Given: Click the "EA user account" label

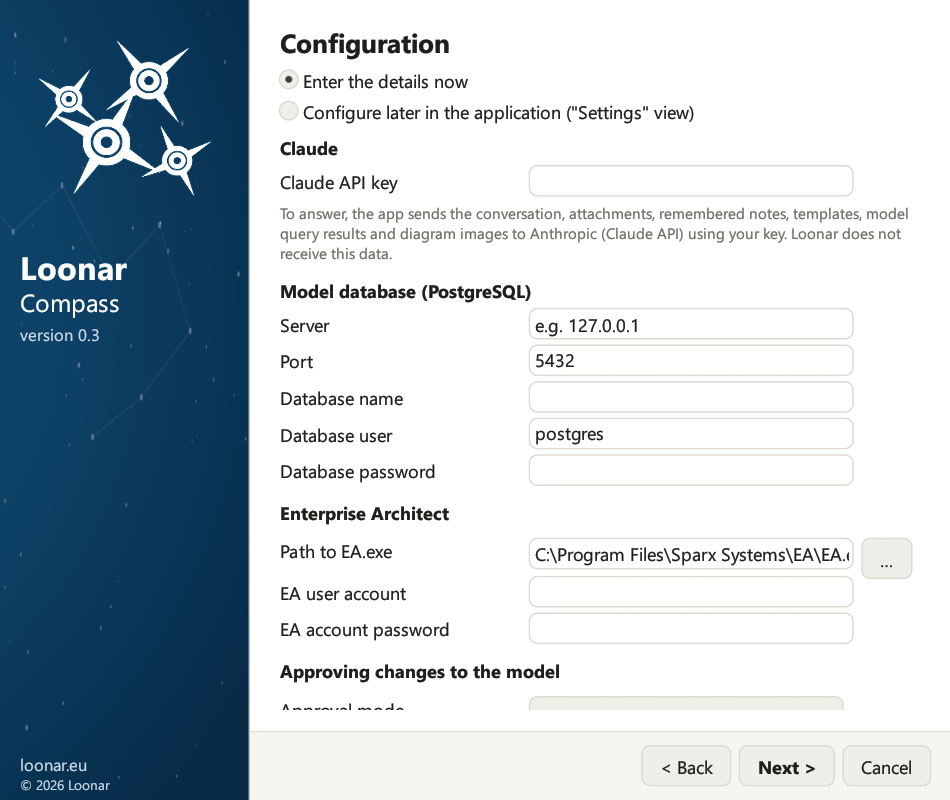Looking at the screenshot, I should coord(343,594).
